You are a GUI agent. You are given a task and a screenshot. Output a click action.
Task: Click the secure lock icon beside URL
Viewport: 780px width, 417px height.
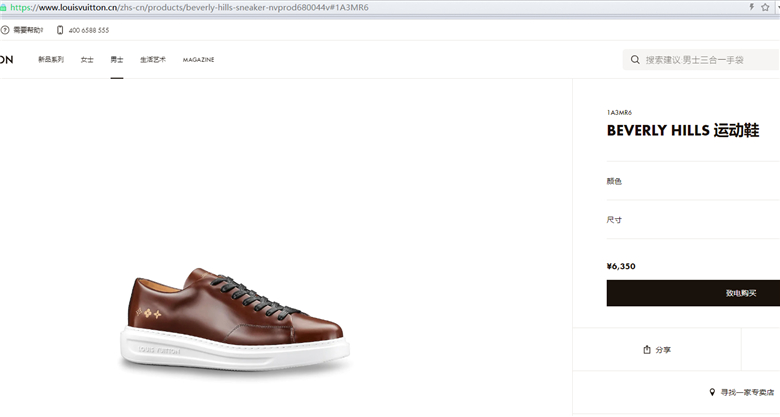pos(3,7)
